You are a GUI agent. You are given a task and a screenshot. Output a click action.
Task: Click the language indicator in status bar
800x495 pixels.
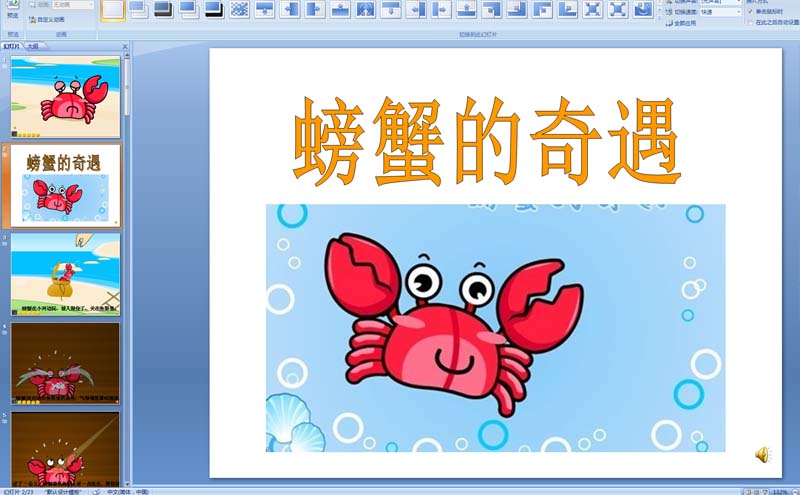pos(128,492)
